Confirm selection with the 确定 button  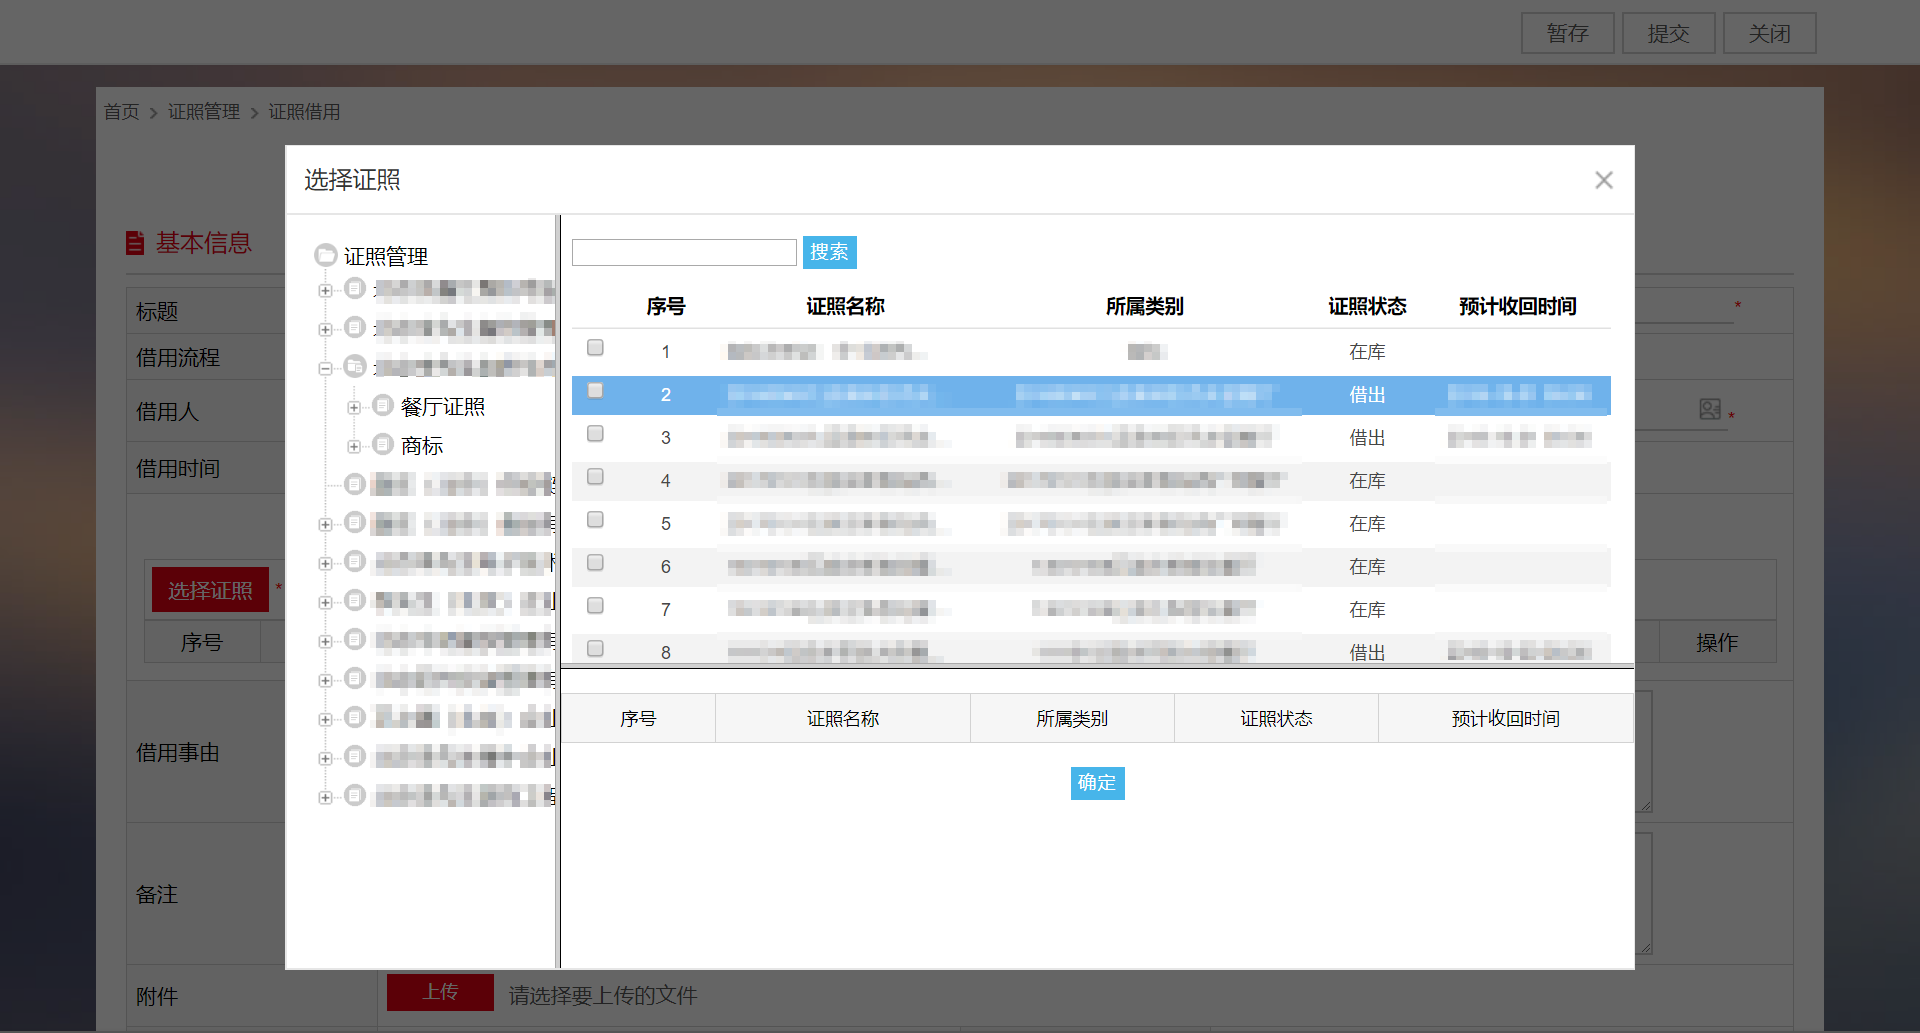pos(1097,783)
